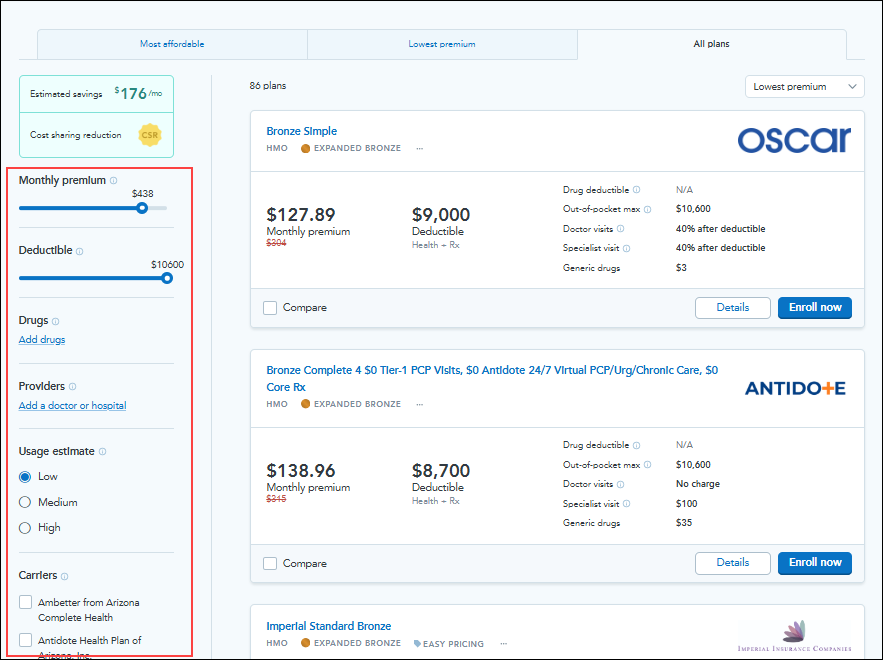The width and height of the screenshot is (883, 660).
Task: Click the Add a doctor or hospital link
Action: point(73,405)
